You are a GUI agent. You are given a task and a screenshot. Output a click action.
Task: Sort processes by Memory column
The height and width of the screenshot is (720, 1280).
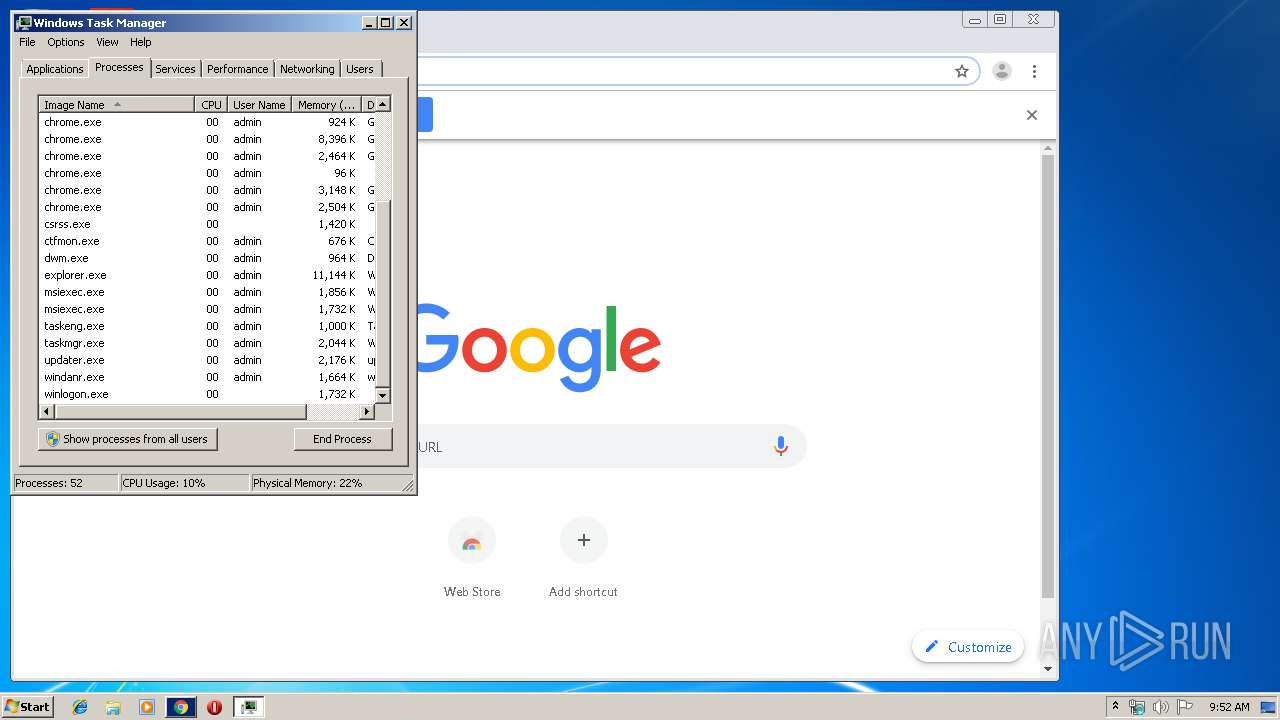pyautogui.click(x=326, y=105)
